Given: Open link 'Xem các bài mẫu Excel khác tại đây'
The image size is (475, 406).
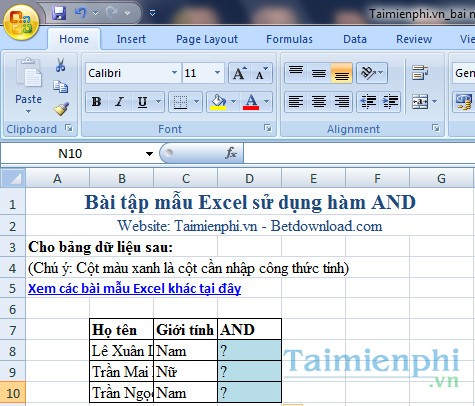Looking at the screenshot, I should click(135, 288).
